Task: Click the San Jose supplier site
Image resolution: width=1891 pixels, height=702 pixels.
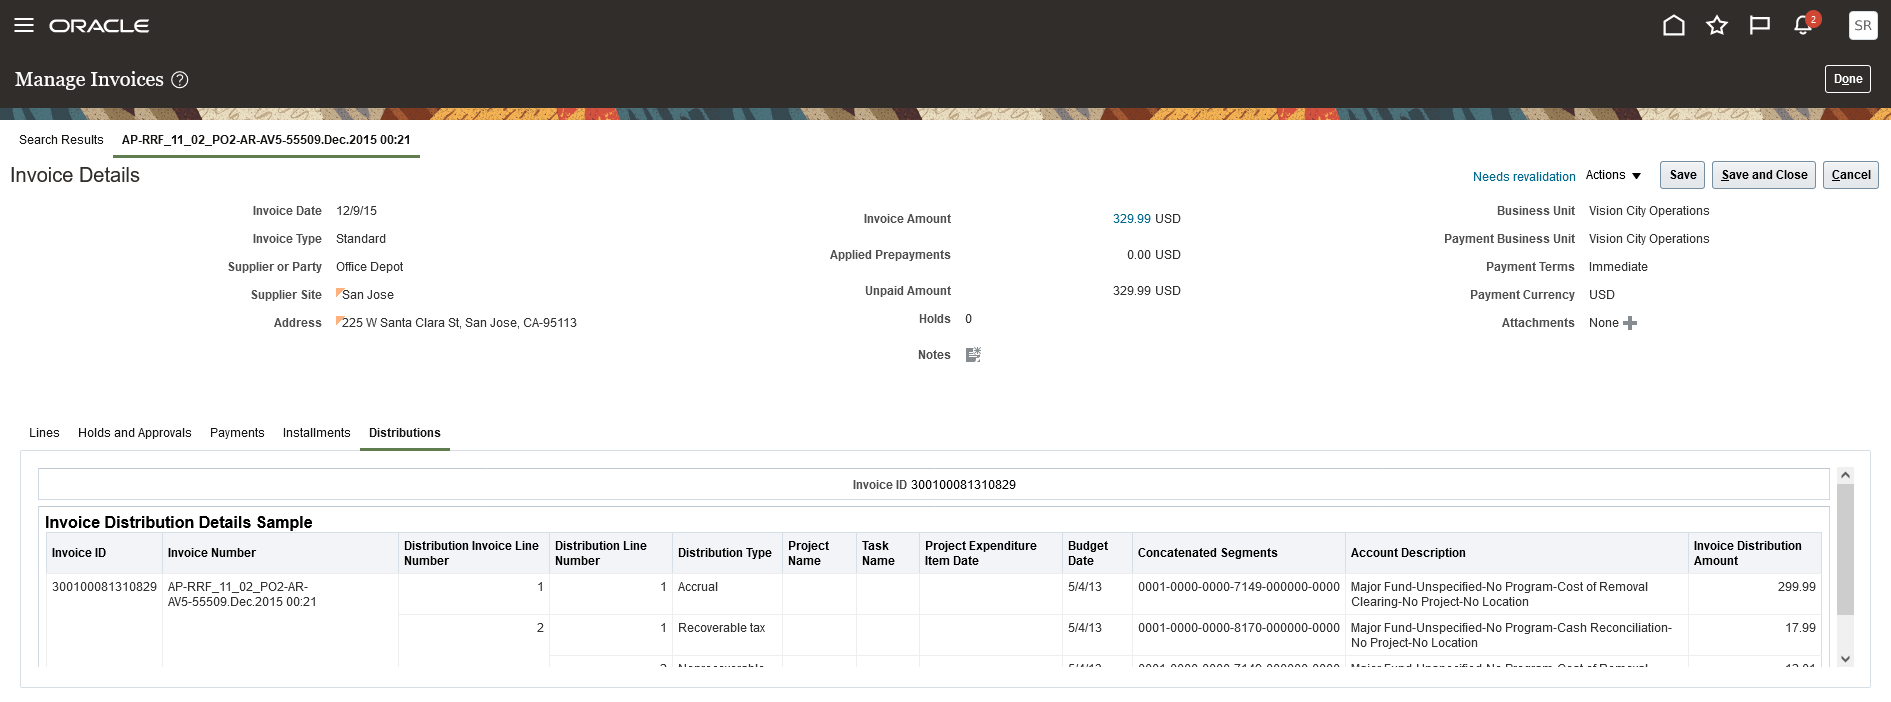Action: (x=367, y=295)
